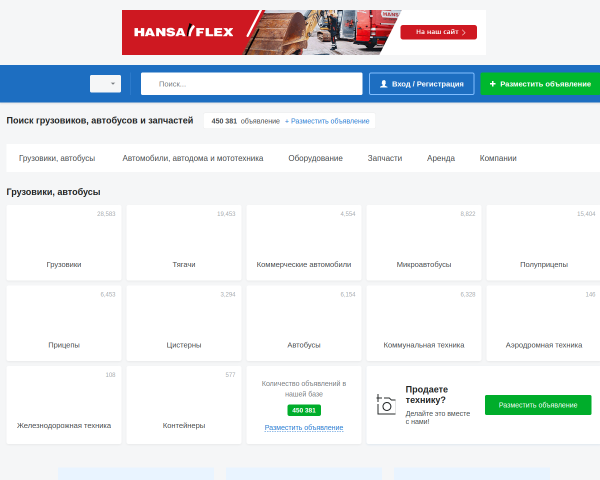The height and width of the screenshot is (480, 600).
Task: Open the language dropdown in header
Action: (105, 83)
